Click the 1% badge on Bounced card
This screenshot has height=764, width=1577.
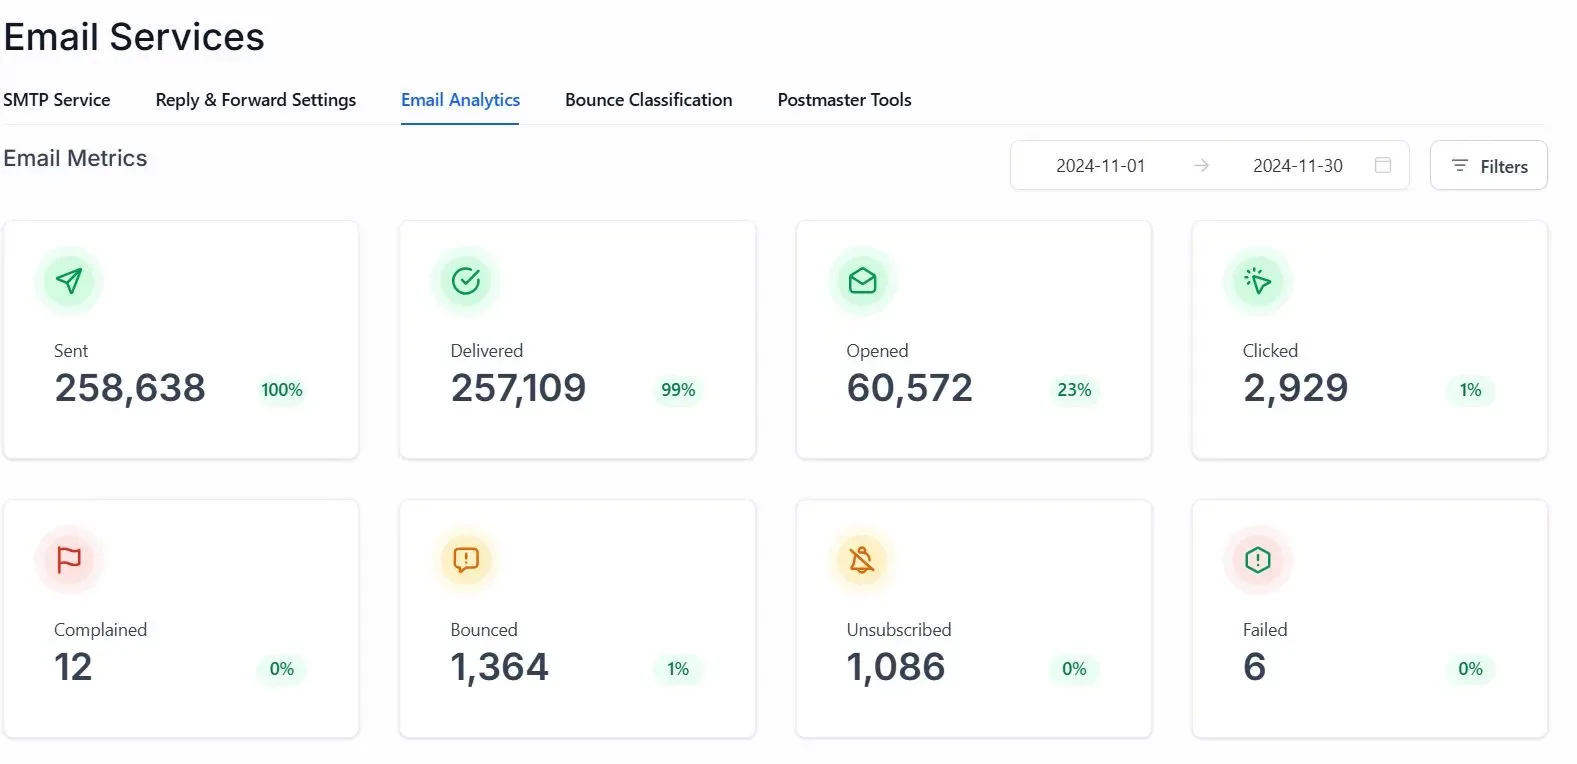pos(678,669)
